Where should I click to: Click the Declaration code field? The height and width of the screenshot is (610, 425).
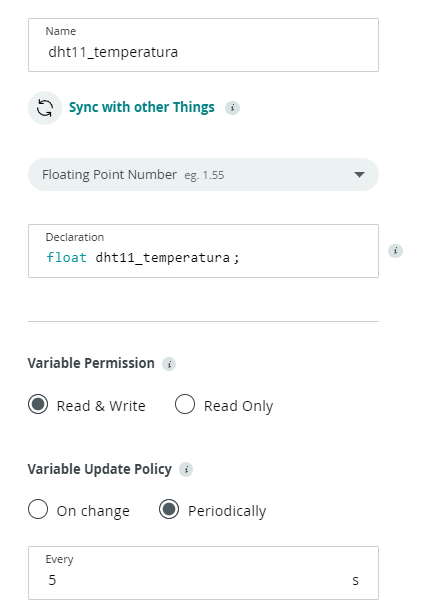pos(203,251)
